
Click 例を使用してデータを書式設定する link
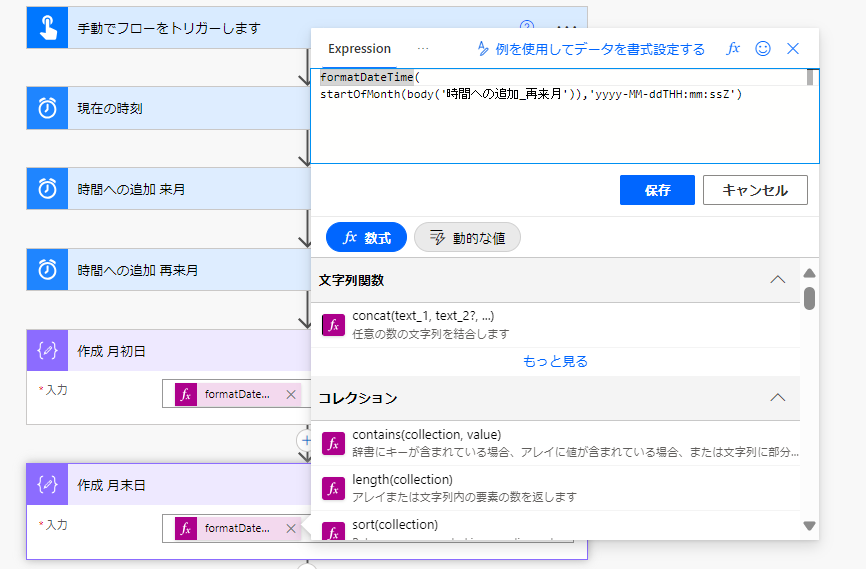coord(591,49)
